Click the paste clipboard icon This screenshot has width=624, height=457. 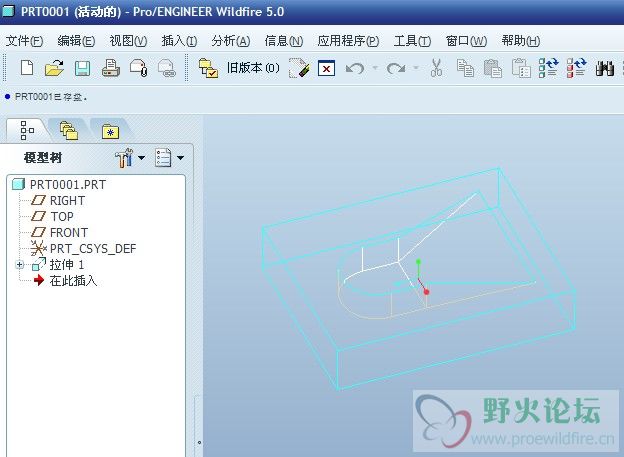point(493,68)
